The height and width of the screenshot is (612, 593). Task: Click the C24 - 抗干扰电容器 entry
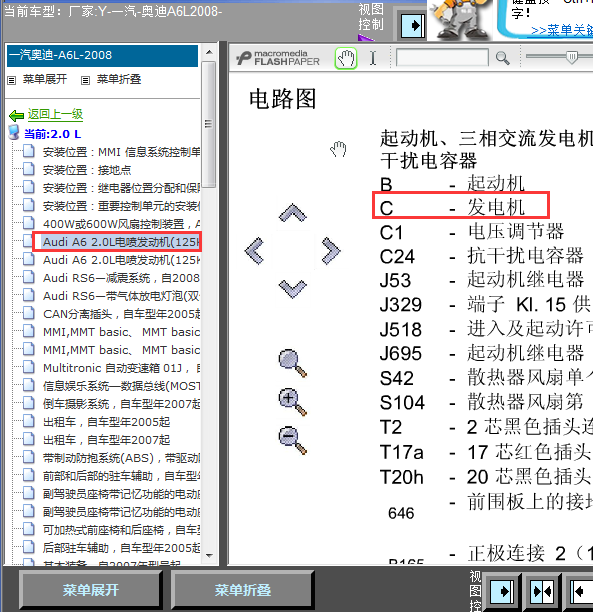[481, 256]
